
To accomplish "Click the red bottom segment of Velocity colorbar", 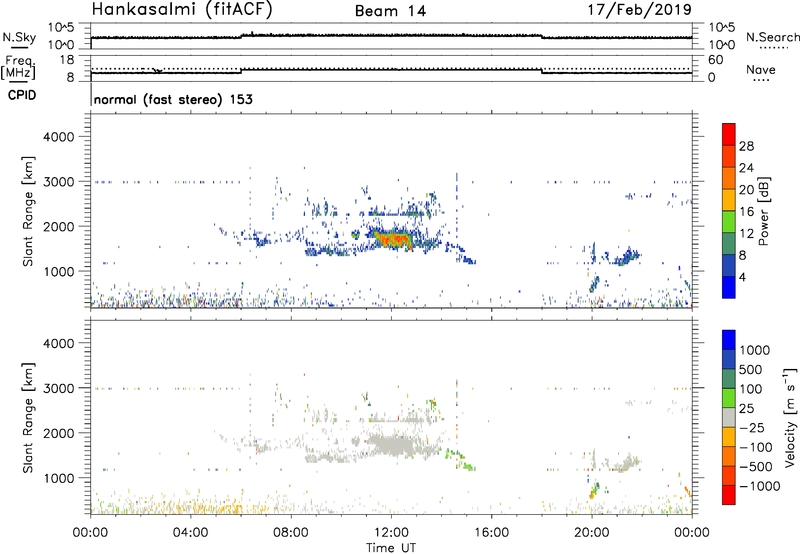I will [729, 495].
